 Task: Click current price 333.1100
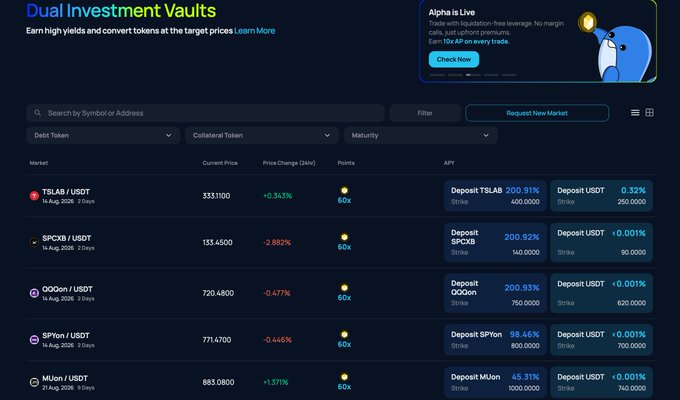(x=216, y=196)
